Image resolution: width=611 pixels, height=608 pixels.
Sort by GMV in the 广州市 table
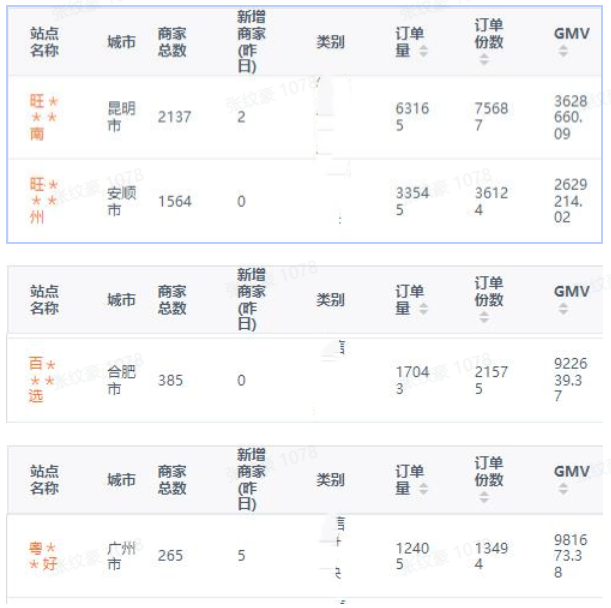tap(564, 488)
